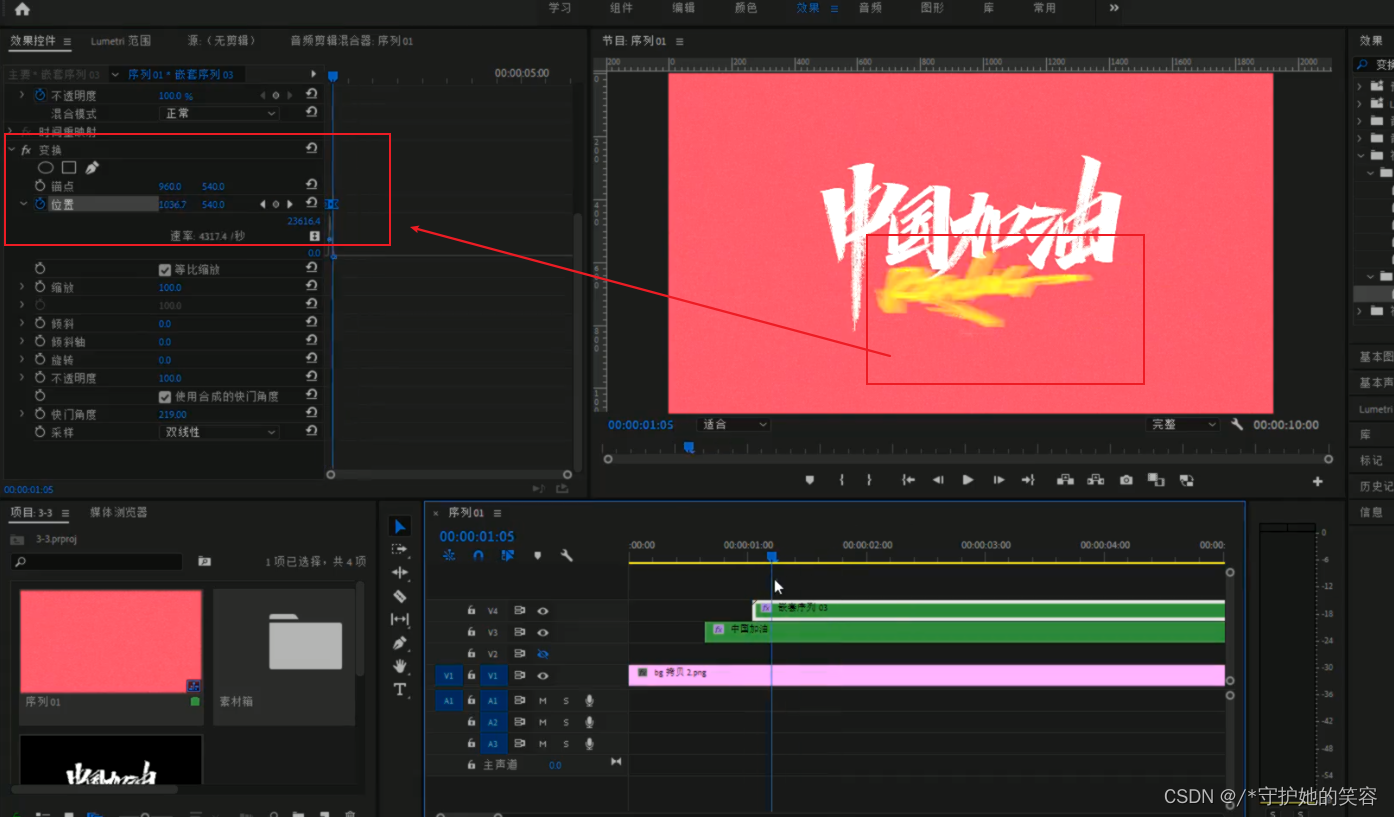Mark Out point in program monitor
Image resolution: width=1394 pixels, height=817 pixels.
pos(870,480)
